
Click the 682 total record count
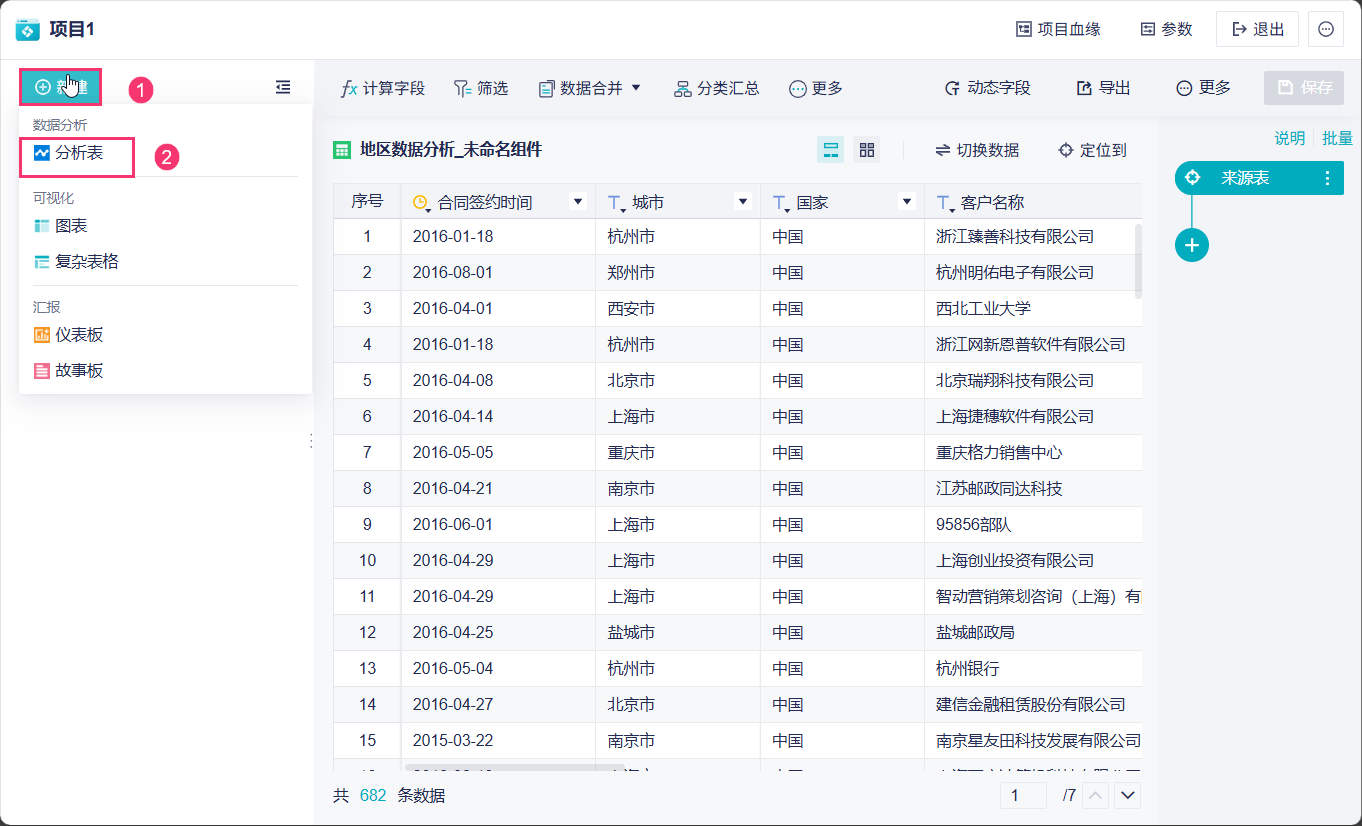pos(372,796)
